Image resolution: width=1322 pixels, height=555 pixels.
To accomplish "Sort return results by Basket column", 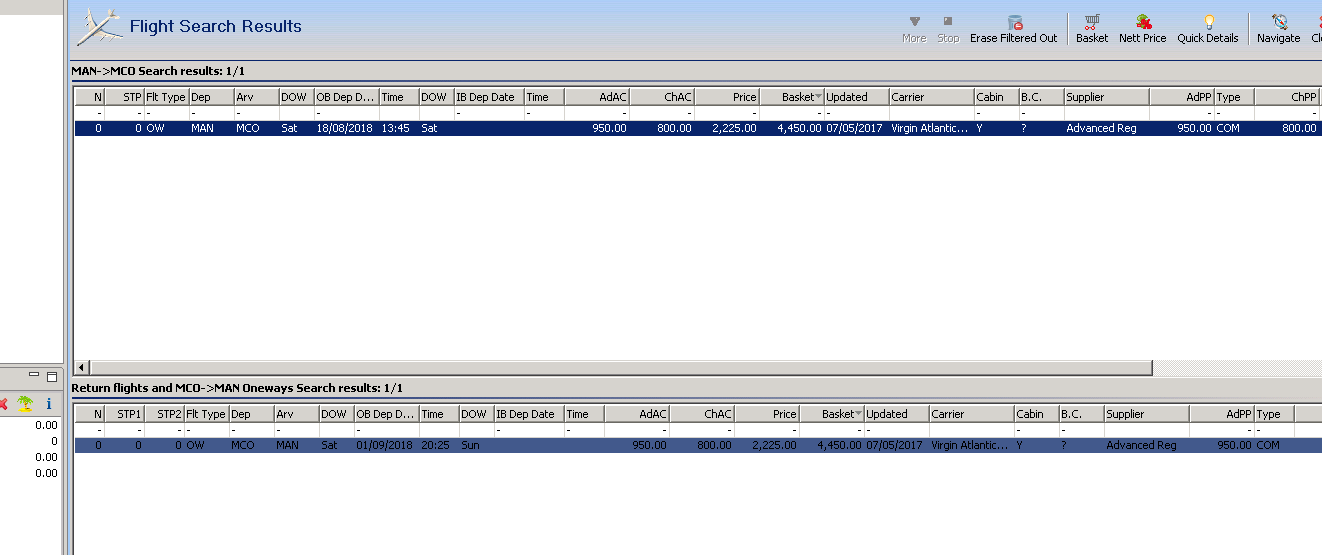I will click(831, 414).
